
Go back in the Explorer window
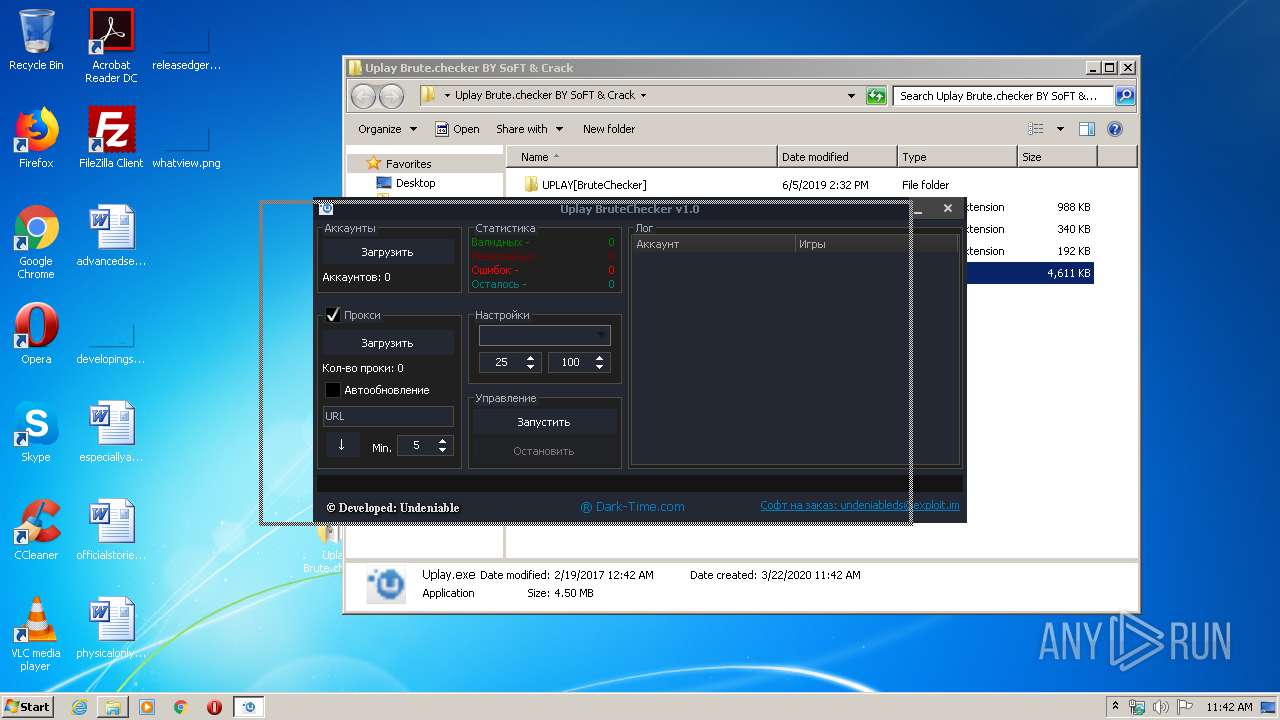(364, 96)
